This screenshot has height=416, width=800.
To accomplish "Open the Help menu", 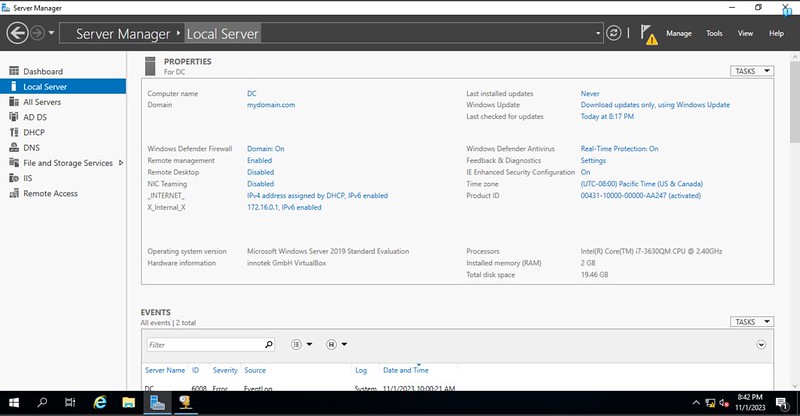I will coord(776,34).
